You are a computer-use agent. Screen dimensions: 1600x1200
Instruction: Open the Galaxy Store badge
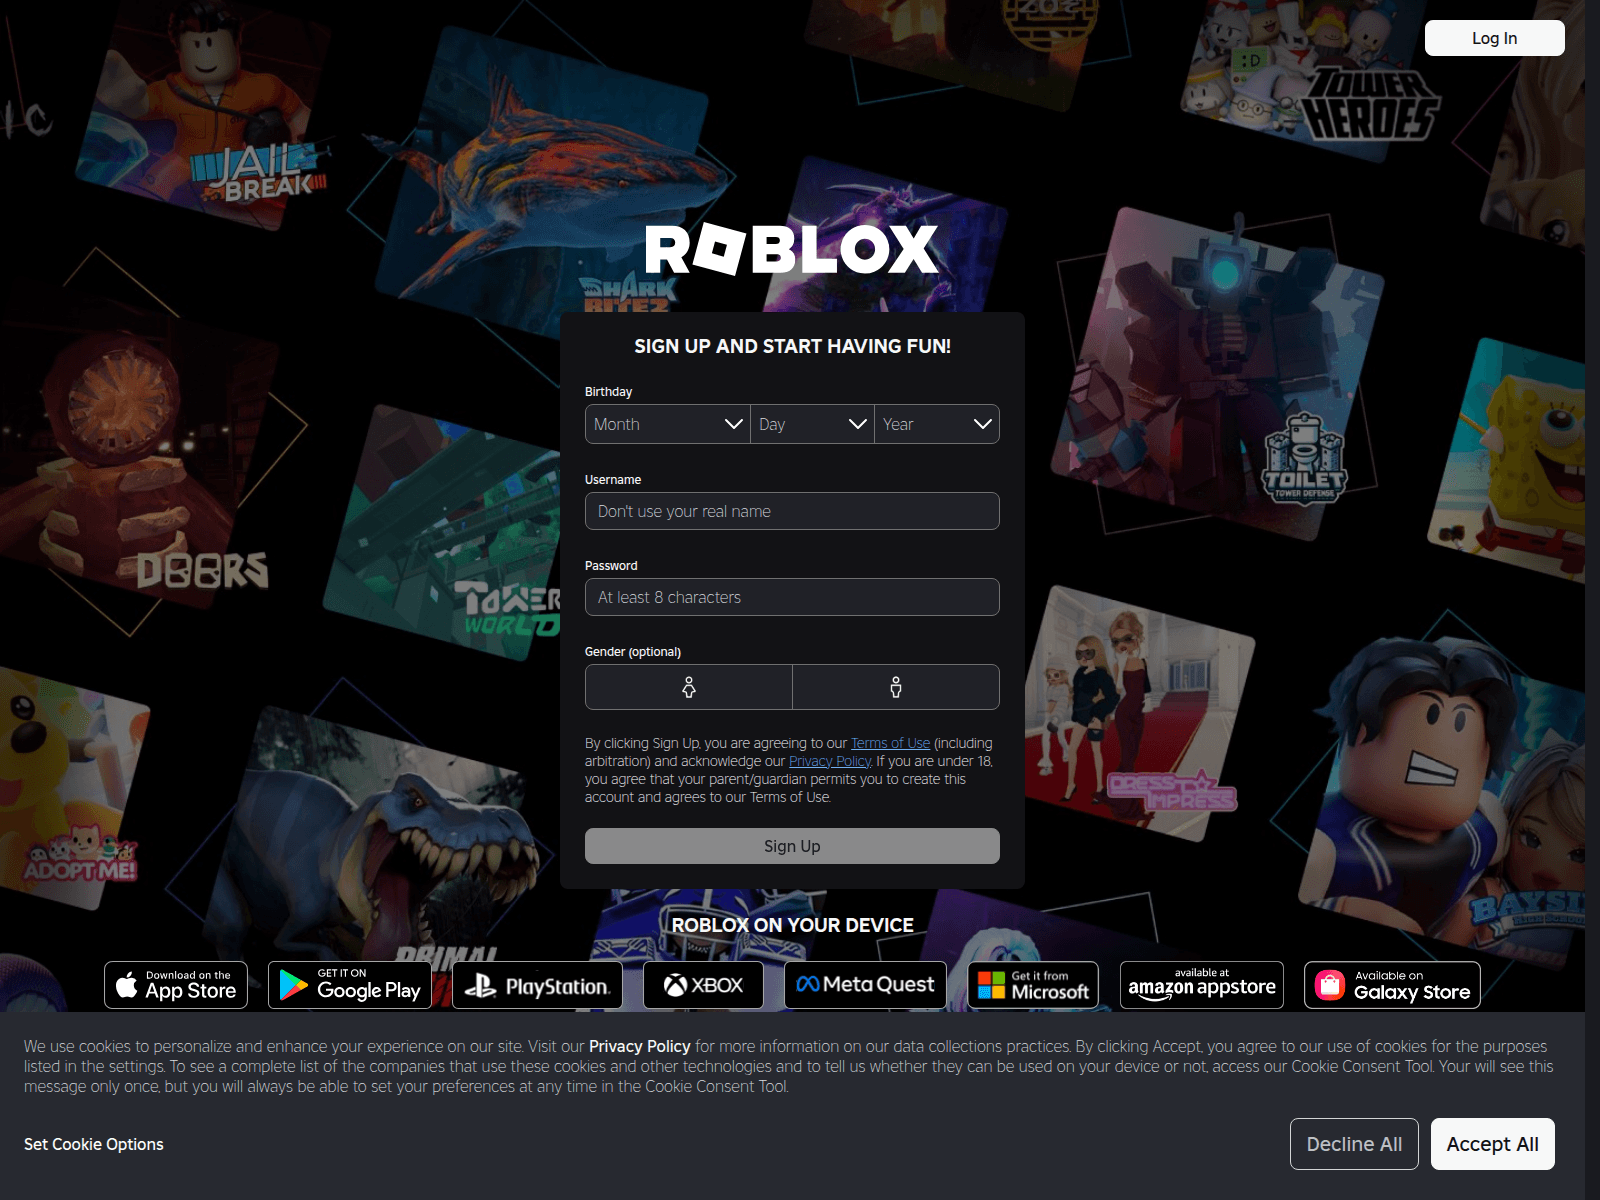1392,985
